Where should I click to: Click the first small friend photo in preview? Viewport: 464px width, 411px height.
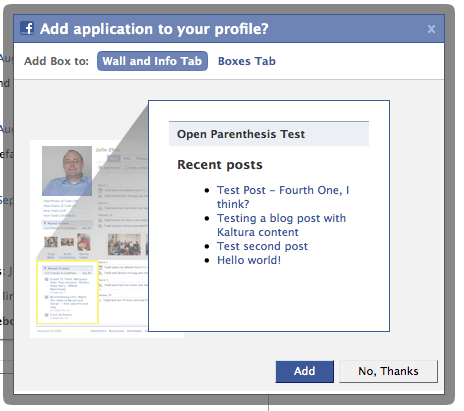pos(51,242)
